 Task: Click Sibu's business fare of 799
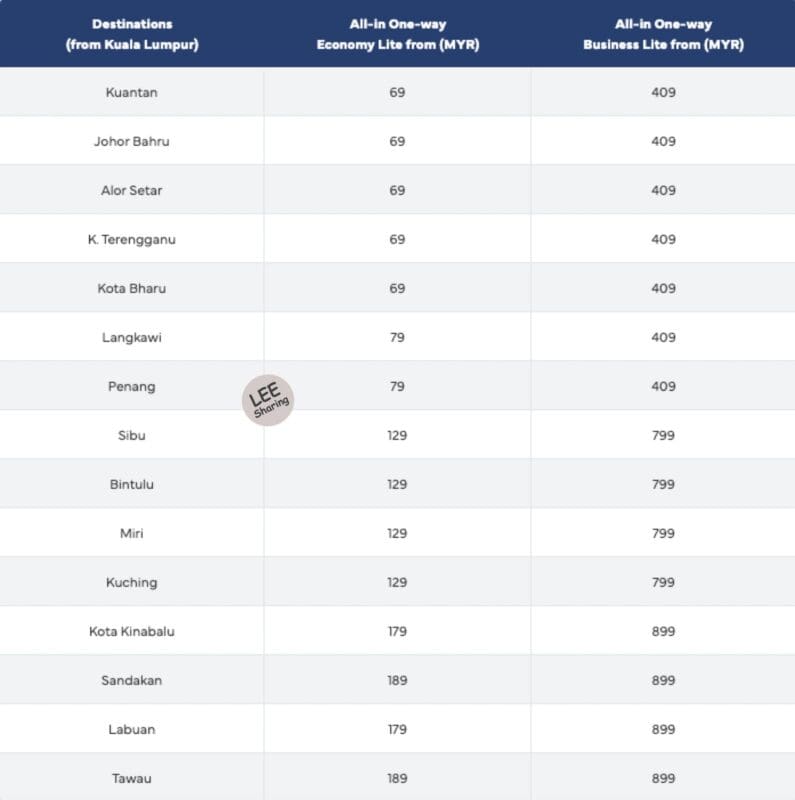pos(663,435)
